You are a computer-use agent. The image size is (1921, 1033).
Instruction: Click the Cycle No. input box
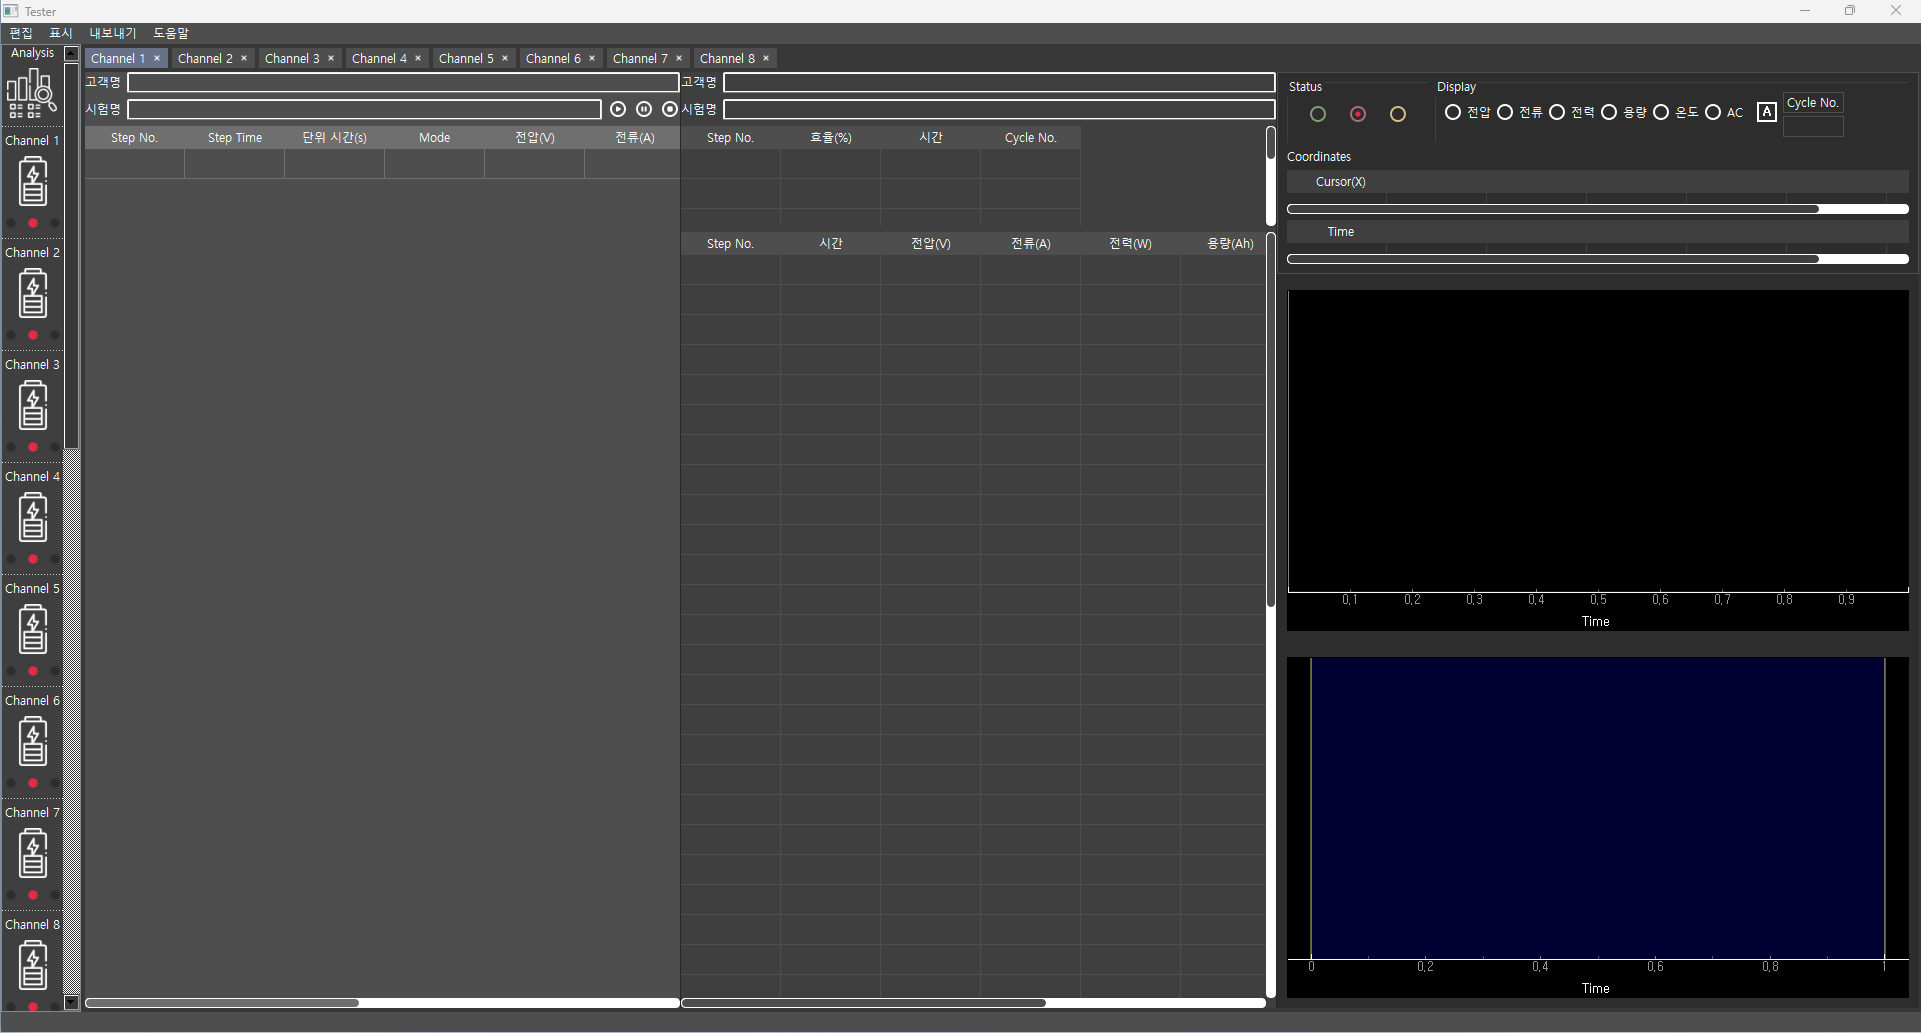pos(1813,126)
